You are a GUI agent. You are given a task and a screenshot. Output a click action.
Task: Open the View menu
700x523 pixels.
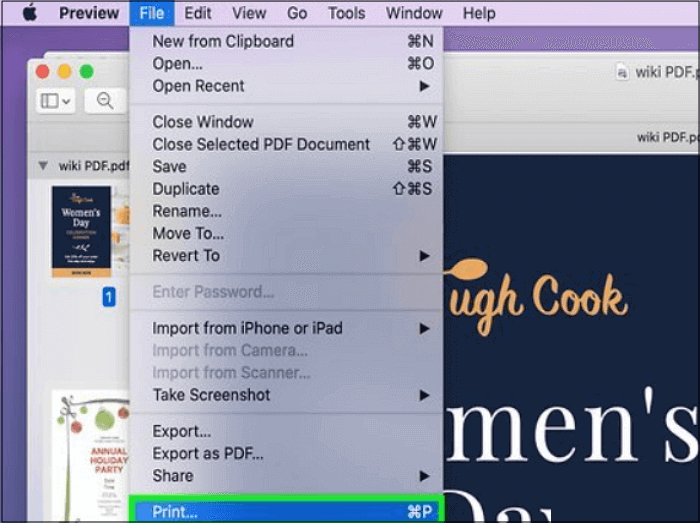tap(249, 13)
